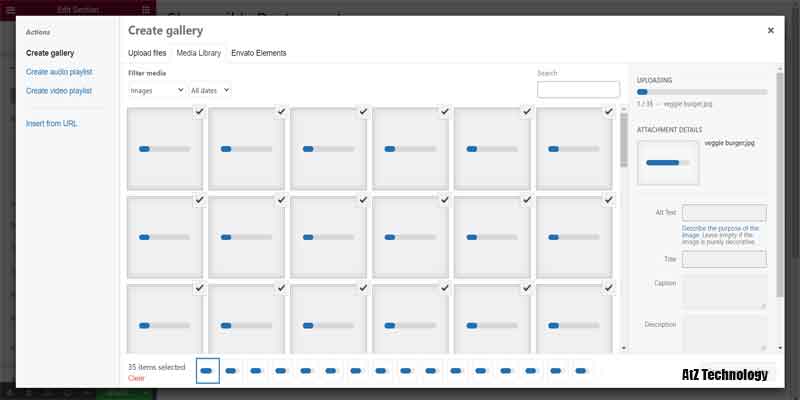The width and height of the screenshot is (800, 400).
Task: Close the Create gallery dialog
Action: [x=770, y=30]
